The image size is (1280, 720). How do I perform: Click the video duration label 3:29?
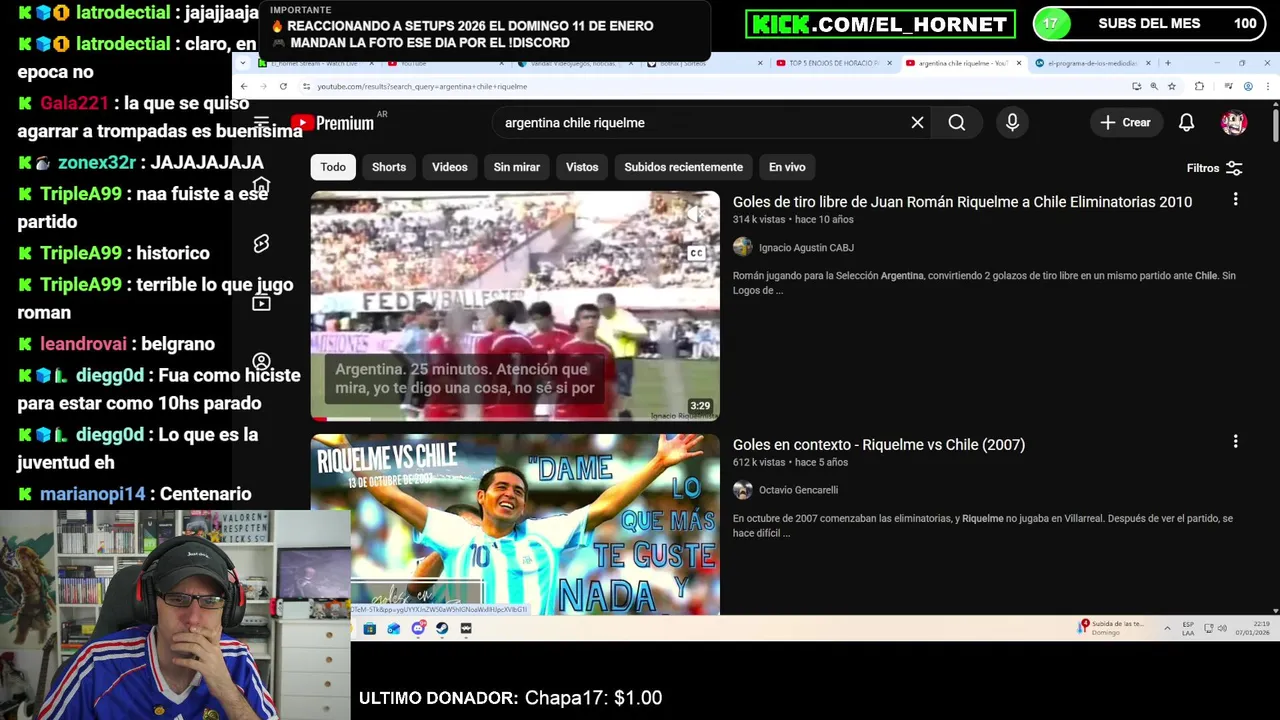(700, 406)
